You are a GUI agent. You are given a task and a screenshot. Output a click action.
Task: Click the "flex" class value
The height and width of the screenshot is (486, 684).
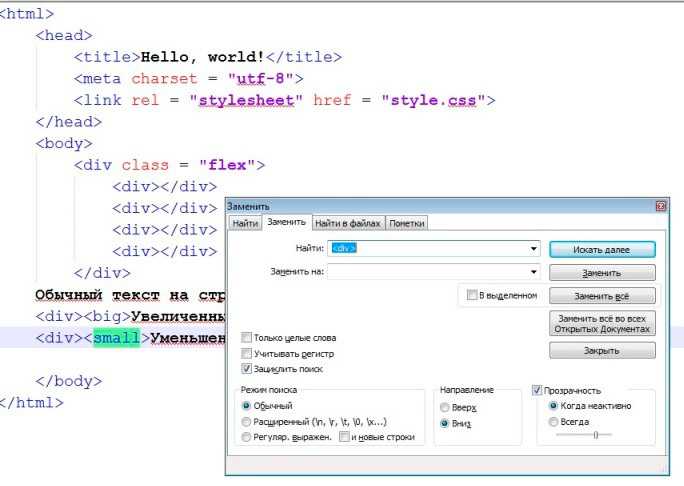[x=227, y=165]
